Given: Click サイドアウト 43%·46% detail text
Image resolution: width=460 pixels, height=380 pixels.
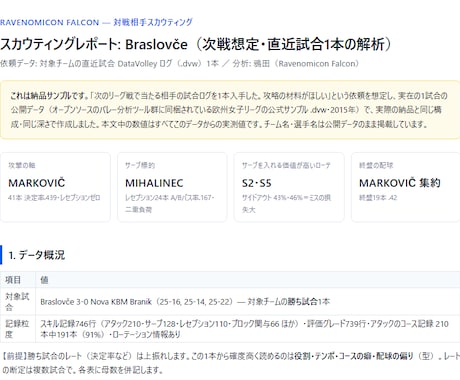Looking at the screenshot, I should click(x=286, y=203).
